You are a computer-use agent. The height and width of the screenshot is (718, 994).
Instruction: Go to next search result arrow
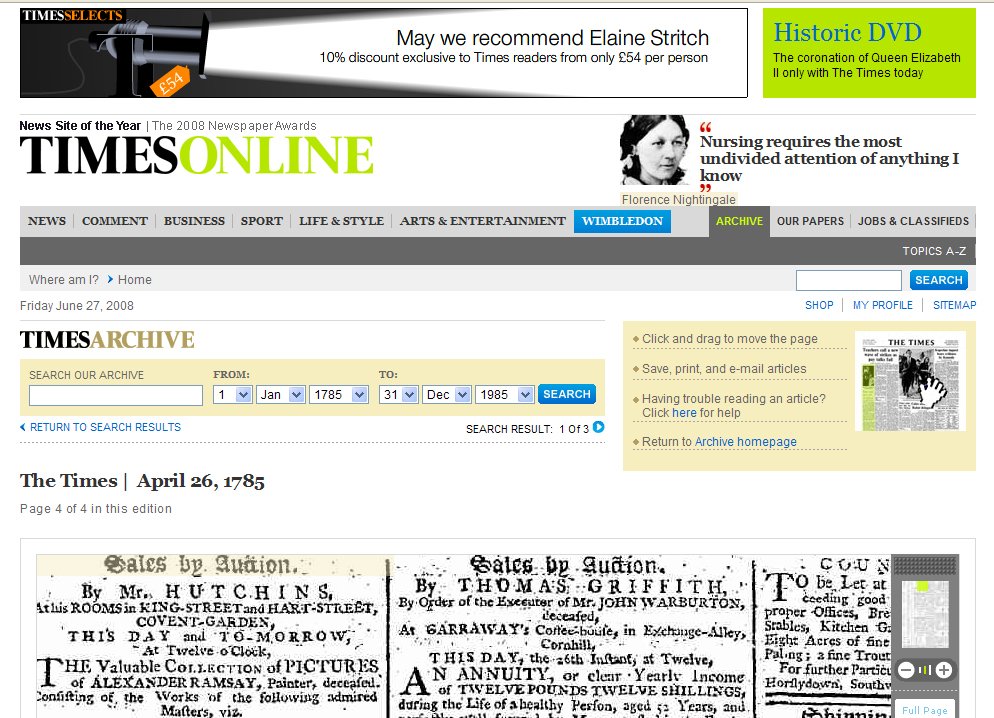[599, 428]
